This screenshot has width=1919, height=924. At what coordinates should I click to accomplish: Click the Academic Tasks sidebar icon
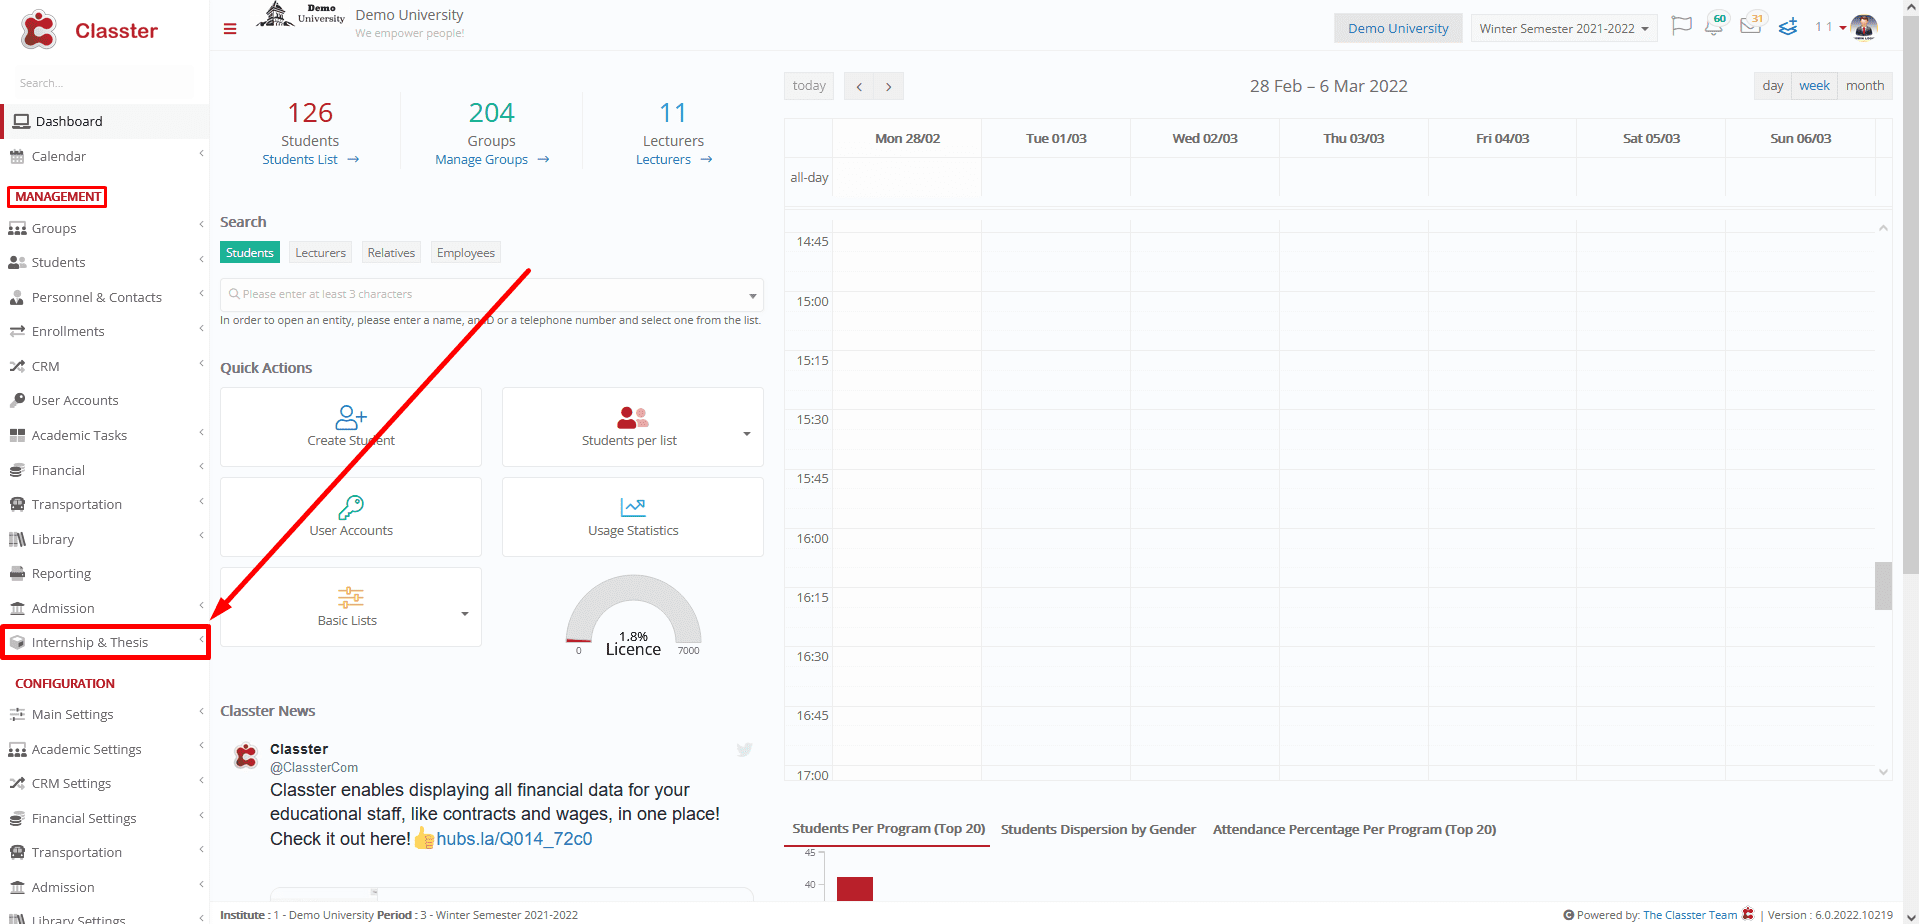(x=17, y=435)
